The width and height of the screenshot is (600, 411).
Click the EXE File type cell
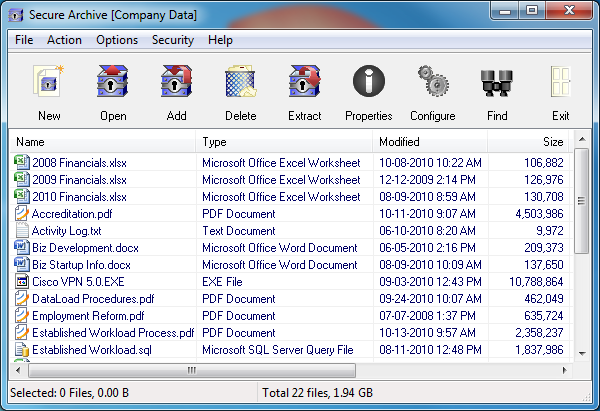(222, 282)
